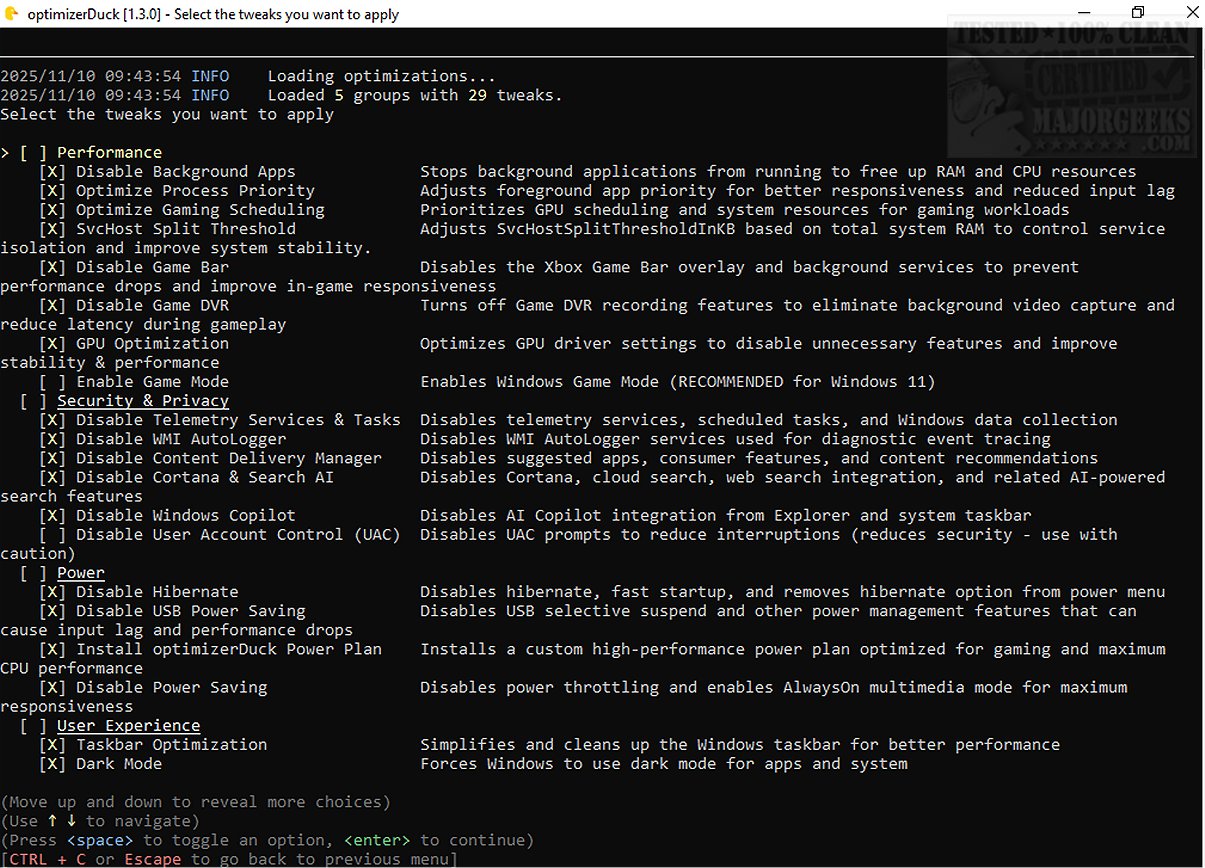Select the Power group heading

(81, 573)
